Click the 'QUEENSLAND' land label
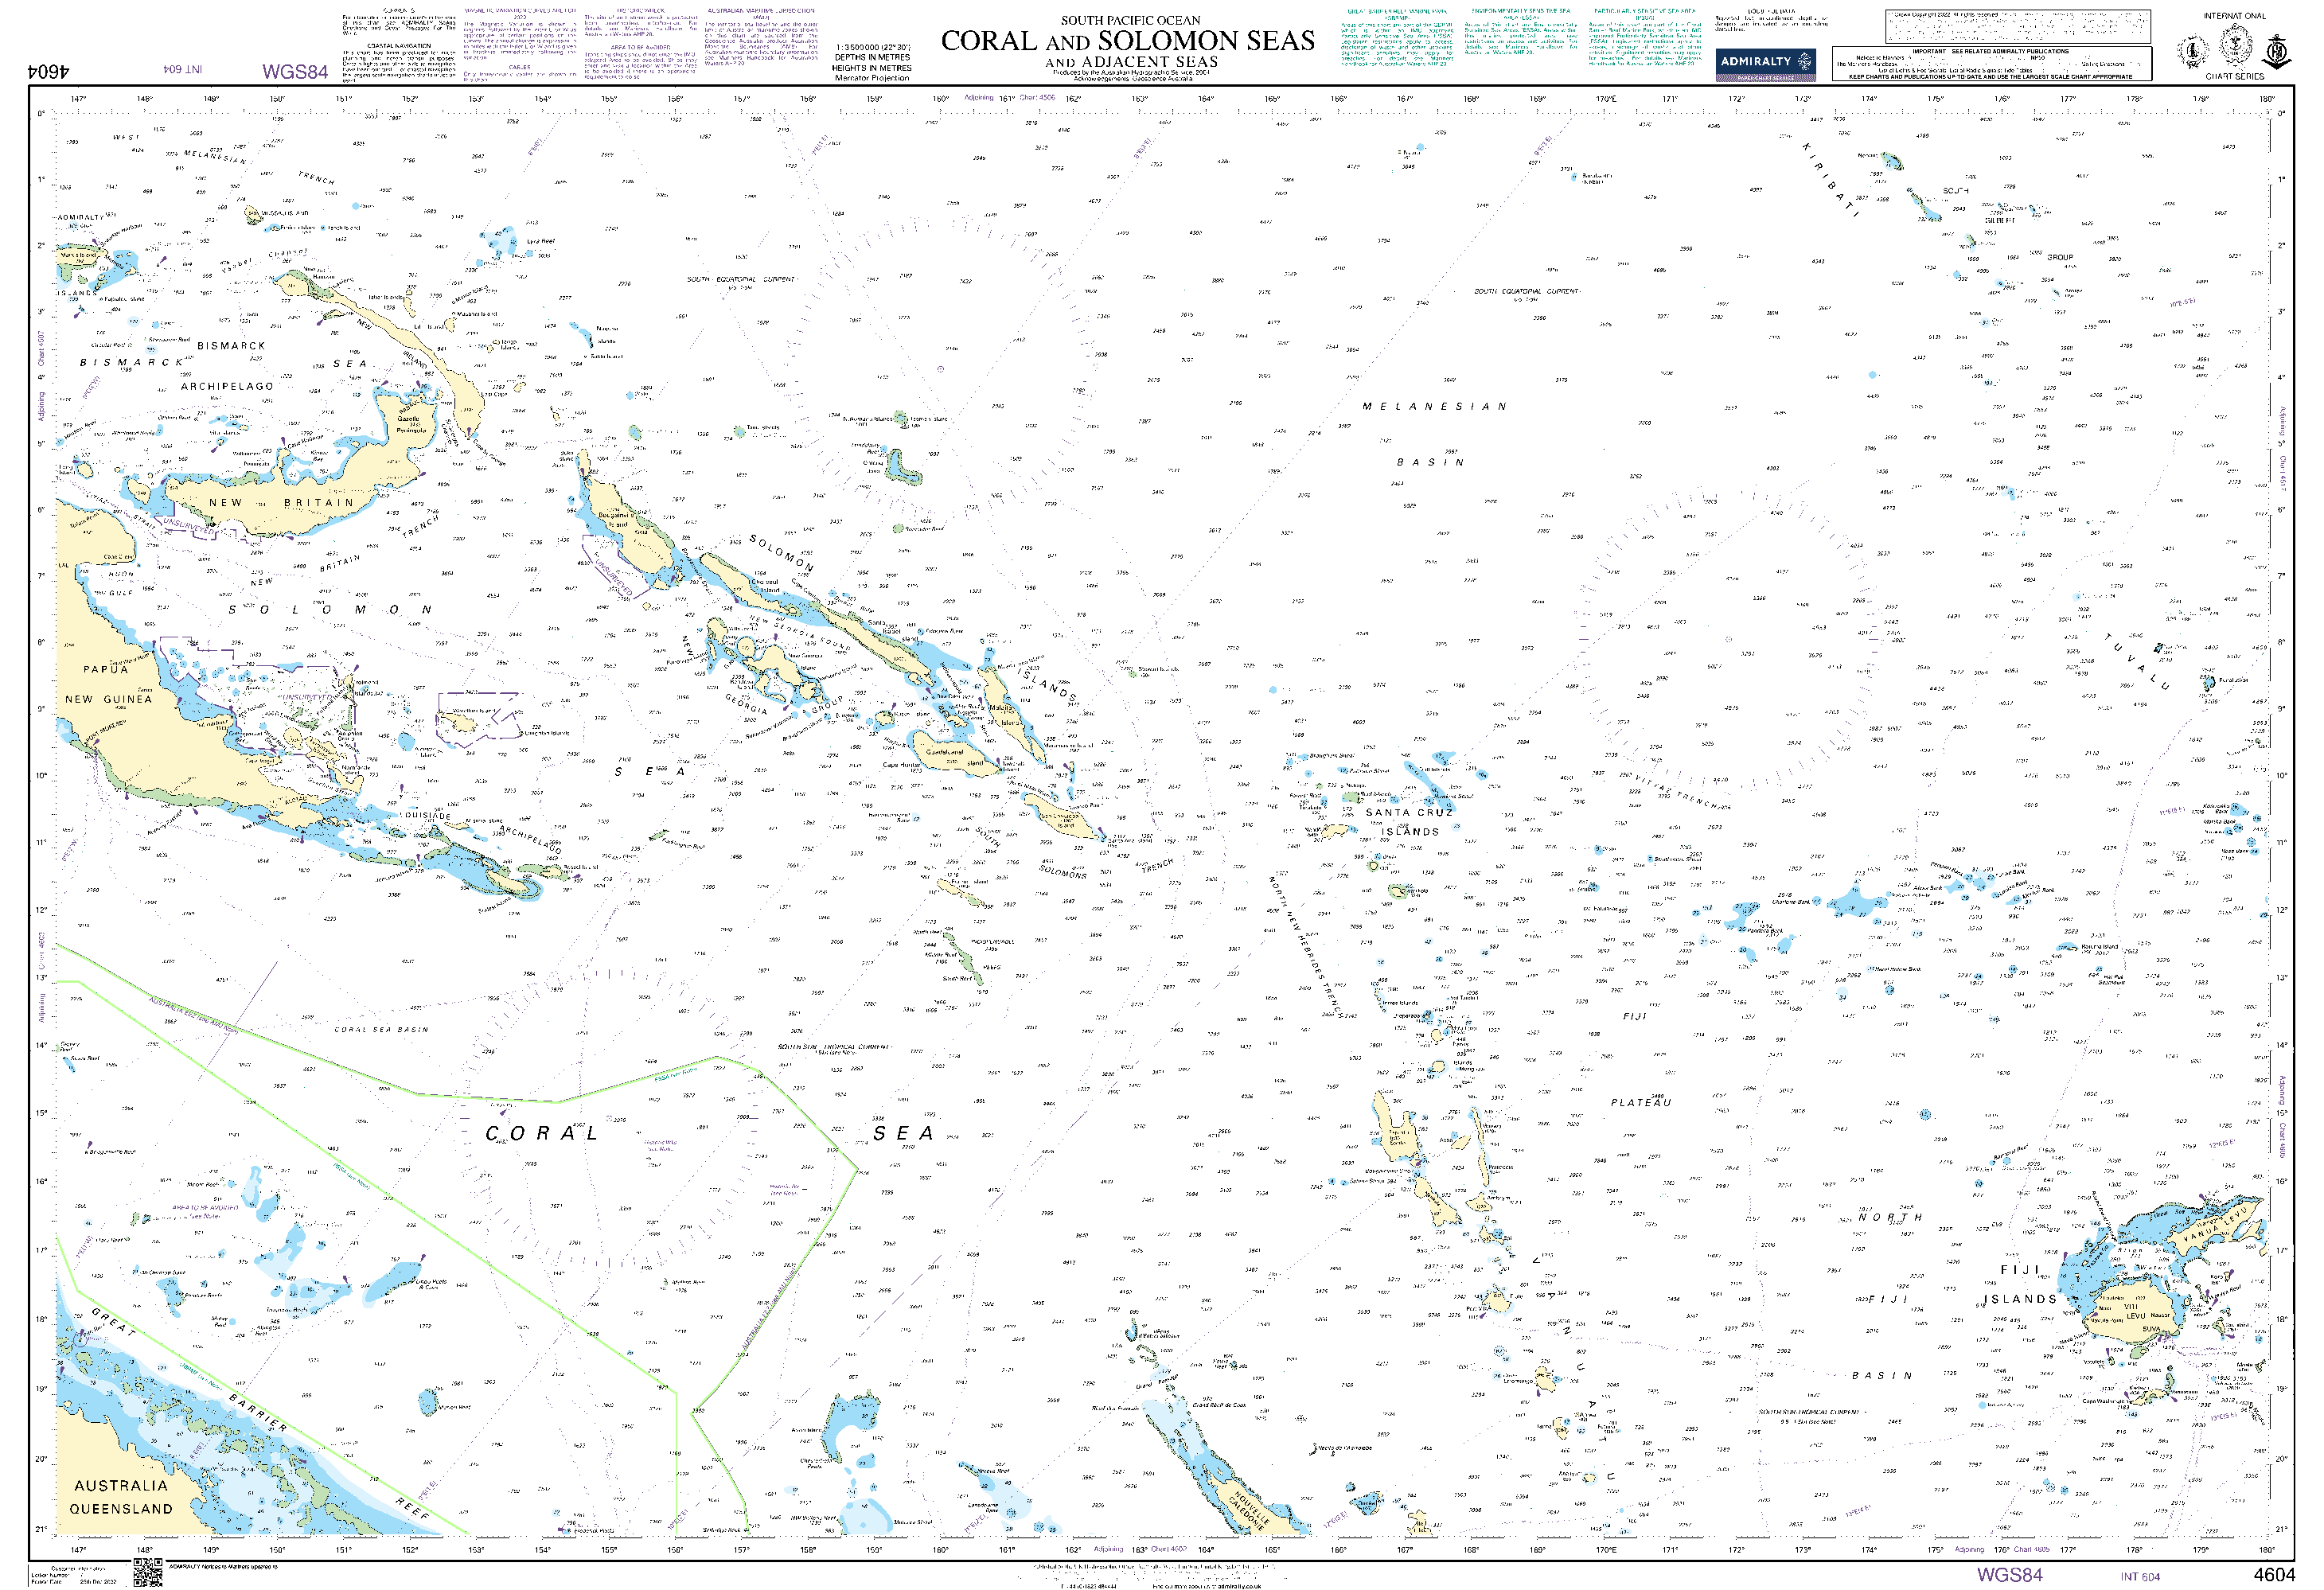The image size is (2324, 1590). [121, 1508]
